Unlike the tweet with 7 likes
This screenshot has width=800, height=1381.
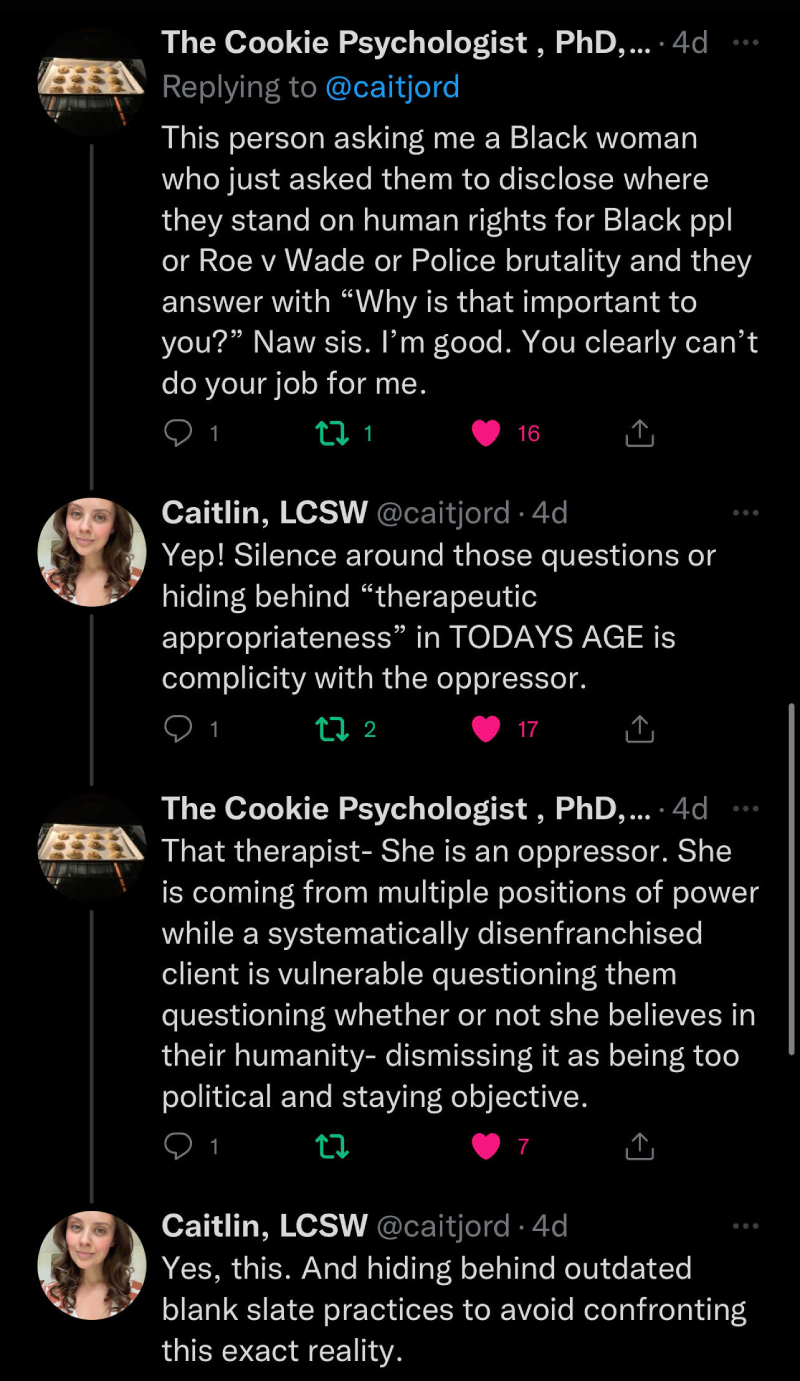[486, 1147]
